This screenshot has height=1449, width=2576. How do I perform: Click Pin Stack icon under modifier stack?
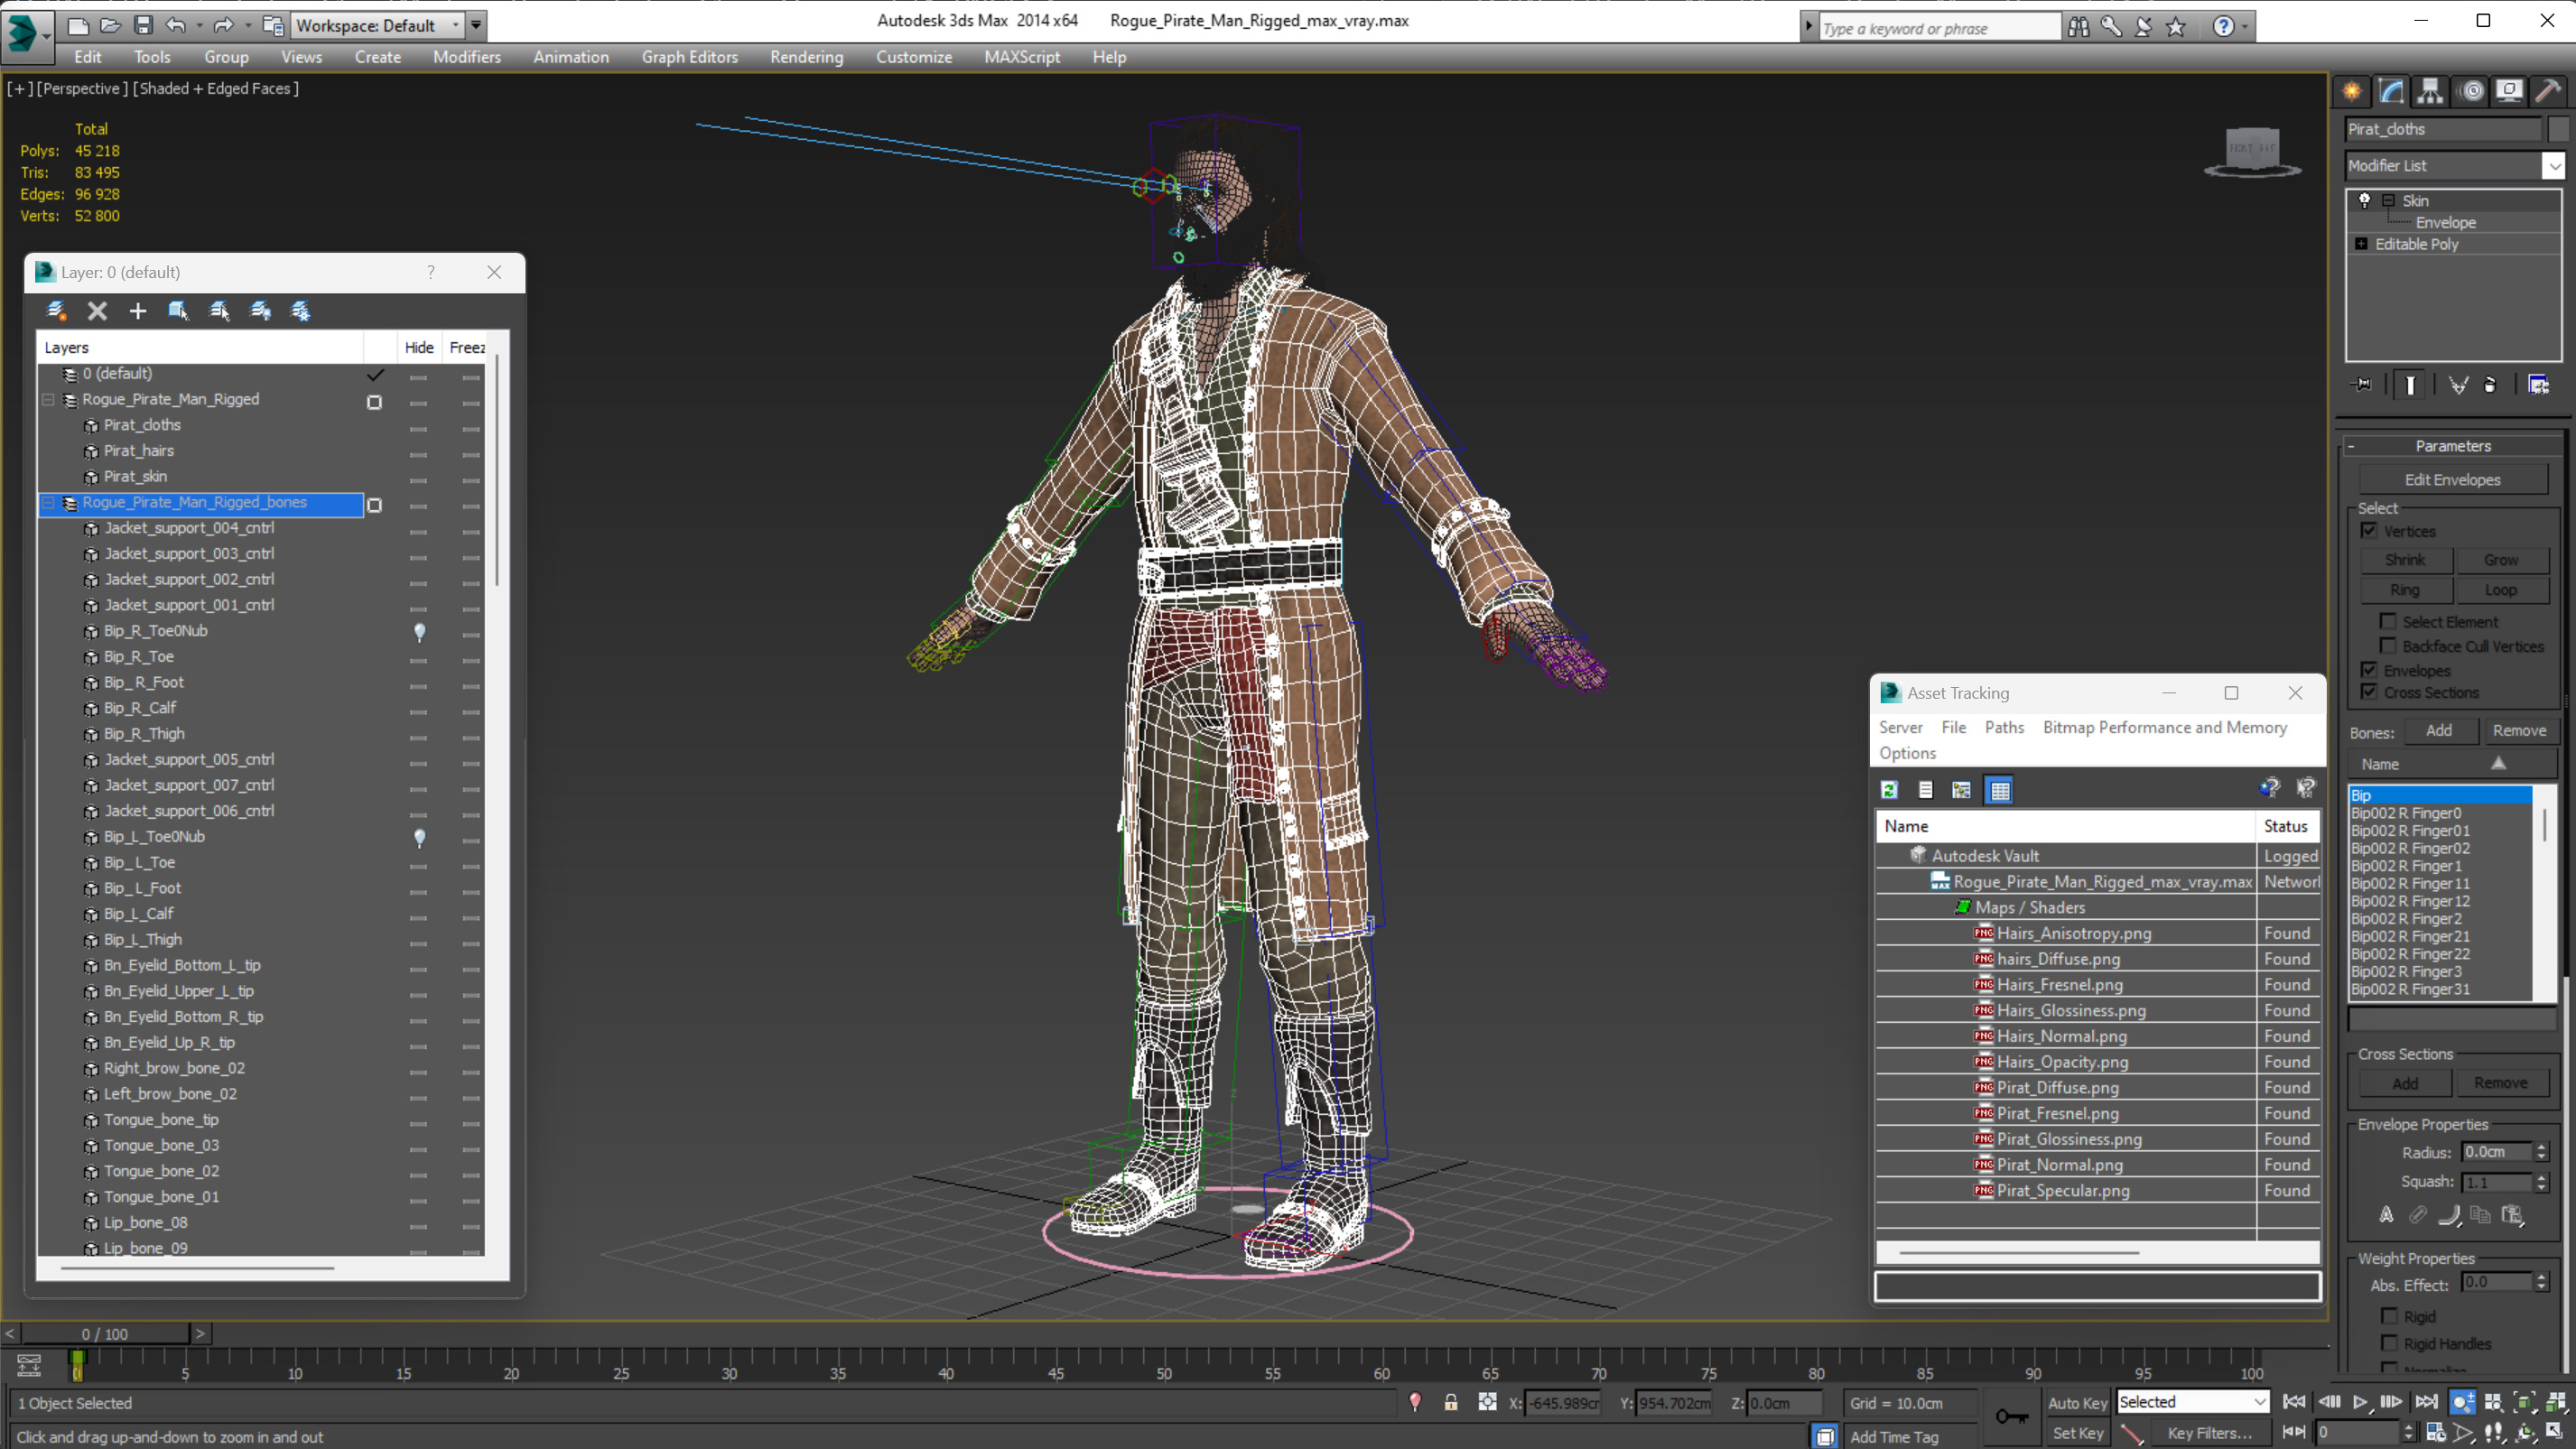click(x=2362, y=385)
